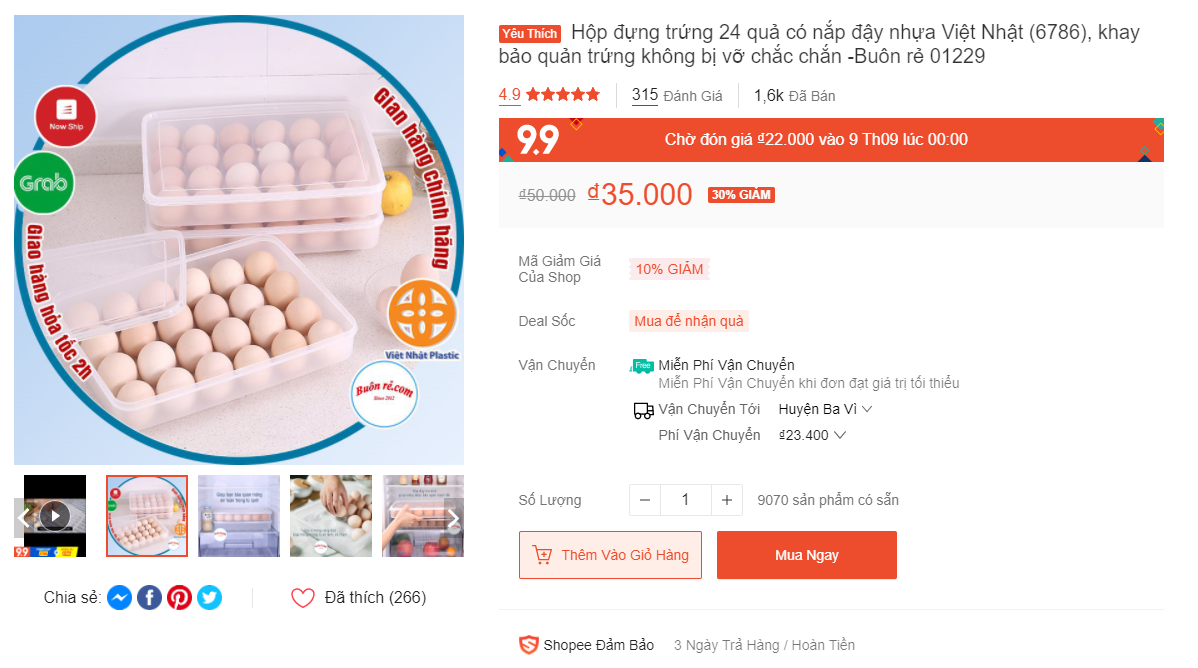
Task: Decrease quantity with minus button
Action: 645,500
